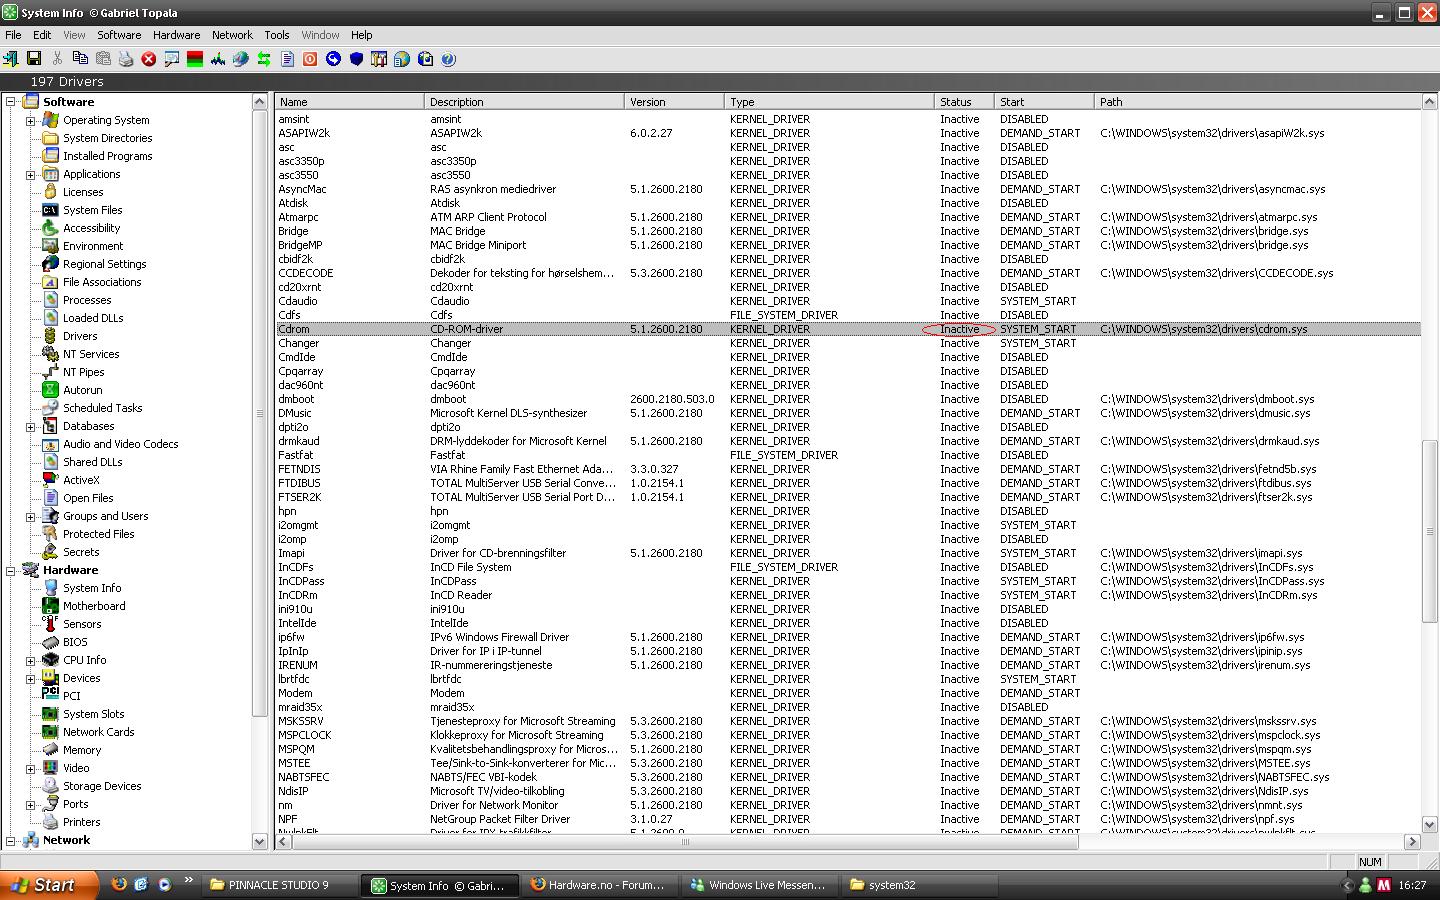
Task: Click the magnifier search window toolbar icon
Action: [x=172, y=59]
